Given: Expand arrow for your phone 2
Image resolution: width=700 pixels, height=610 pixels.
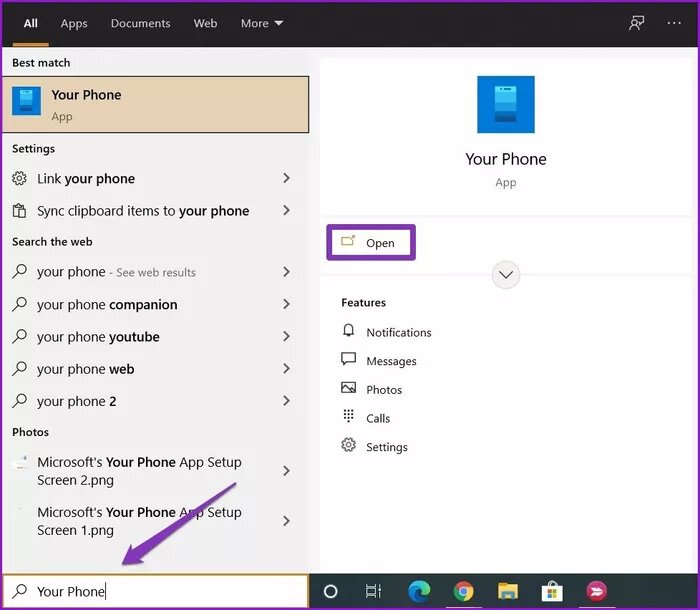Looking at the screenshot, I should 286,401.
